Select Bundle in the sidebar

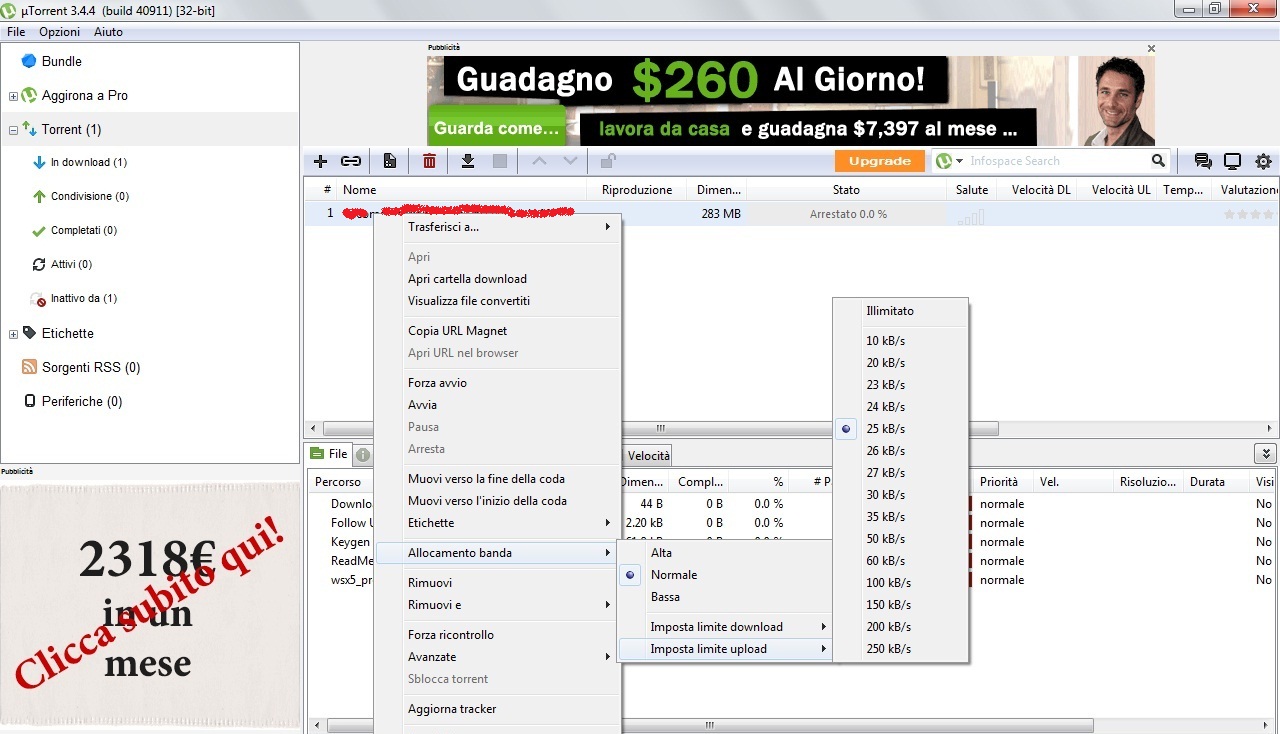(x=61, y=61)
